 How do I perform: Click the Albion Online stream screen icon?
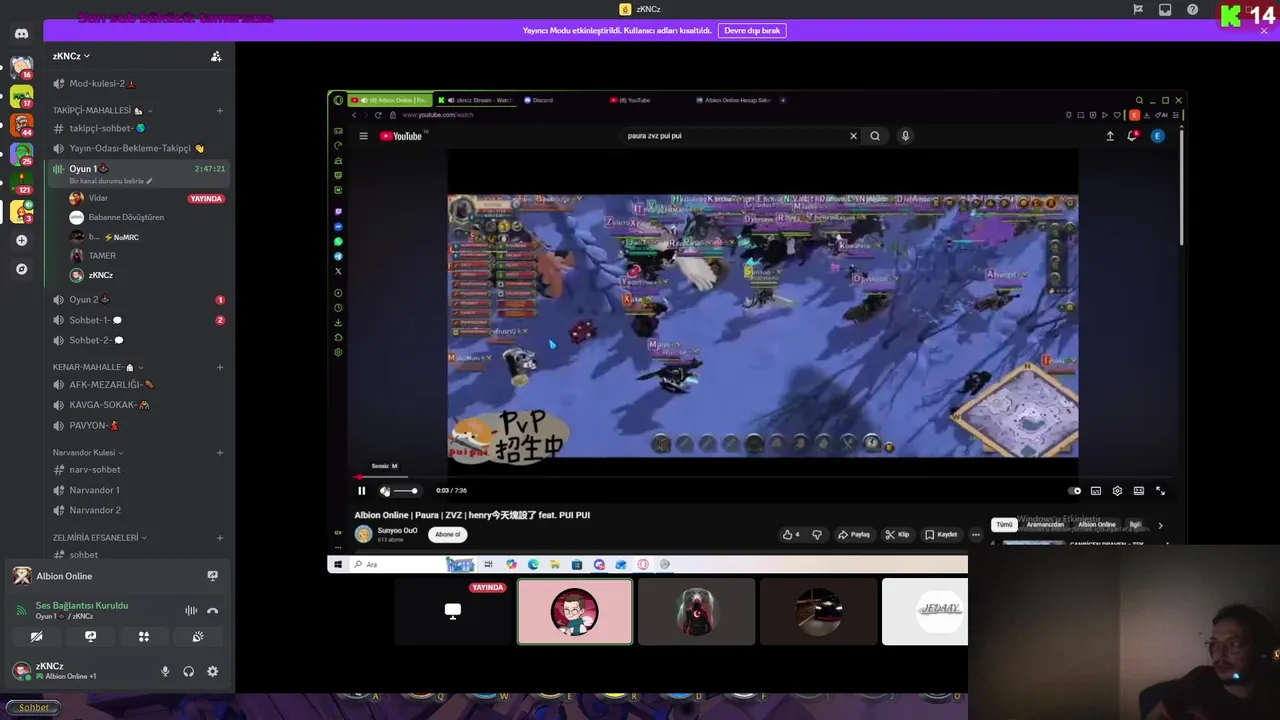tap(212, 576)
